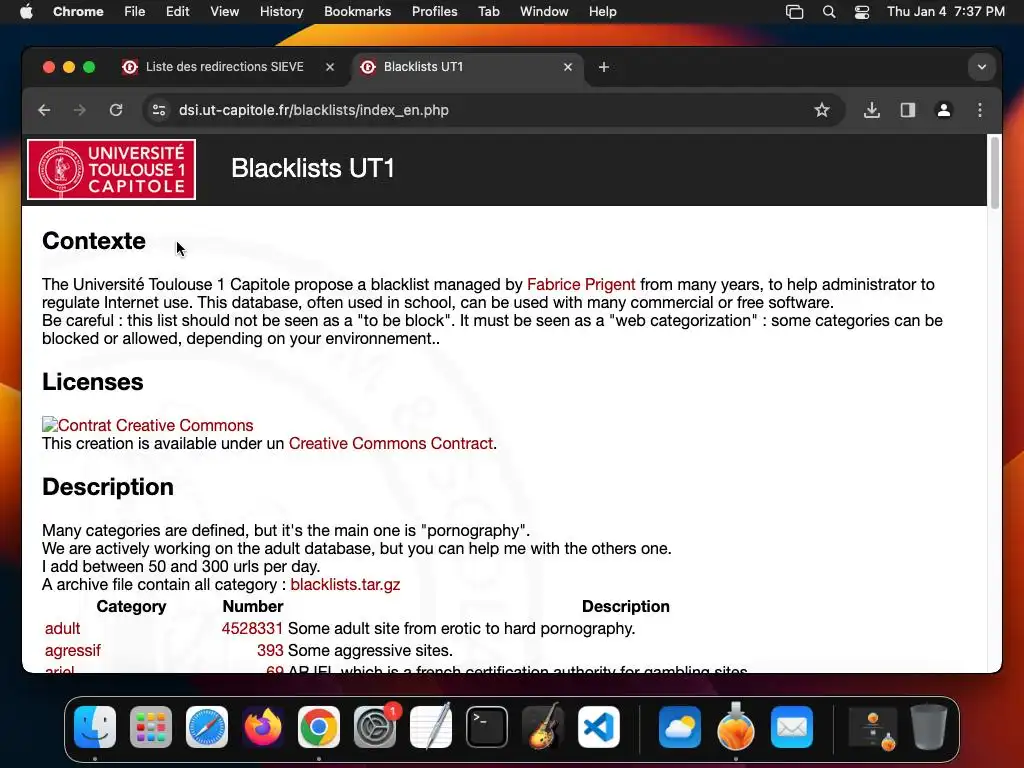This screenshot has height=768, width=1024.
Task: Close the Blacklists UT1 tab
Action: point(568,67)
